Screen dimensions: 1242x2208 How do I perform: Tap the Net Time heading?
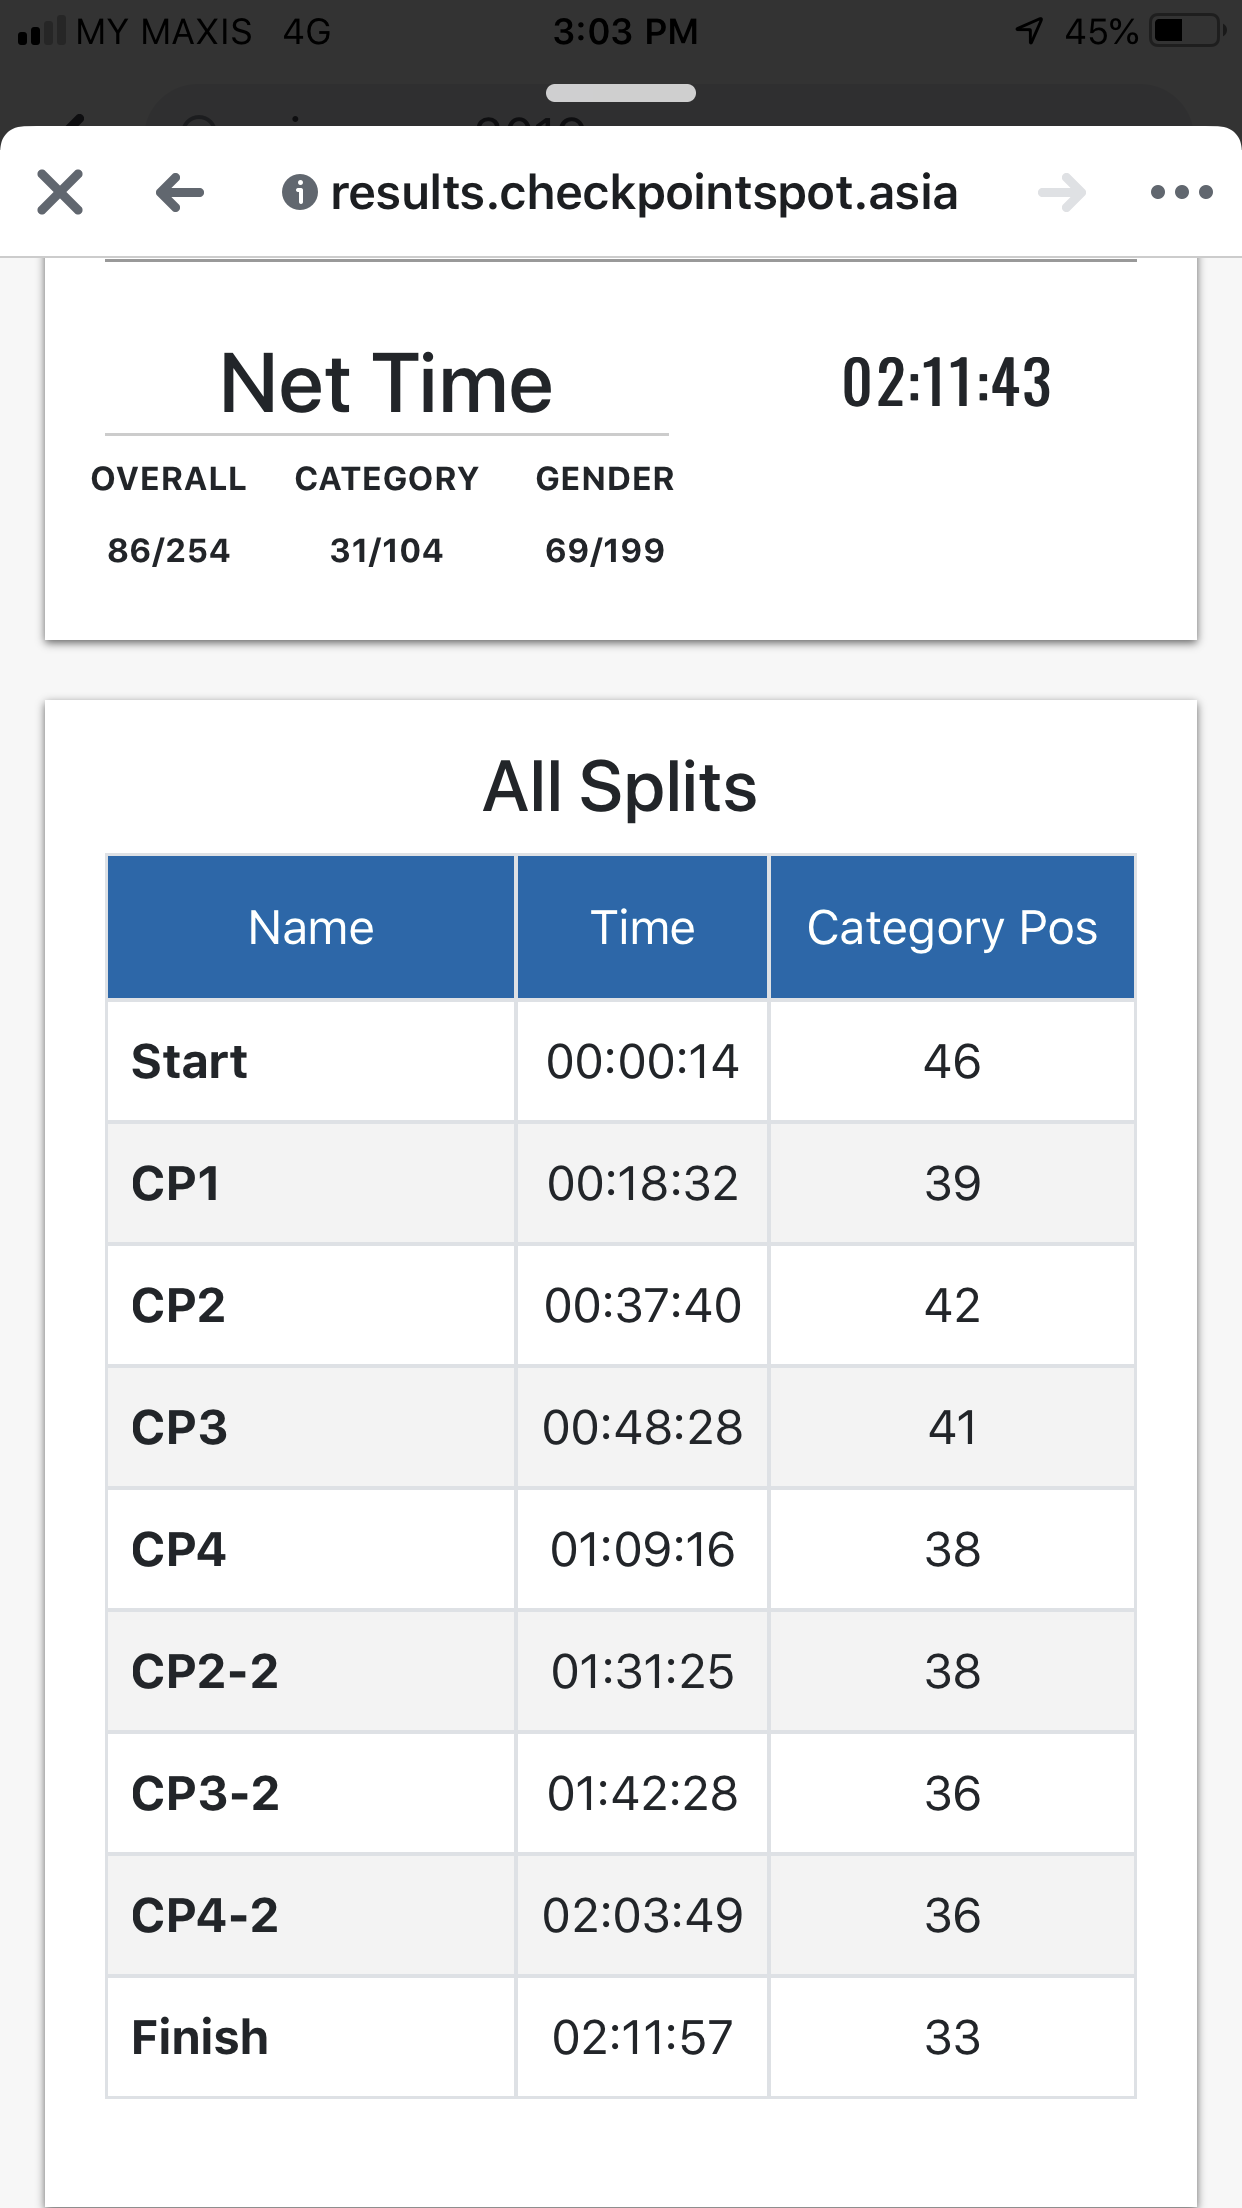click(x=386, y=383)
